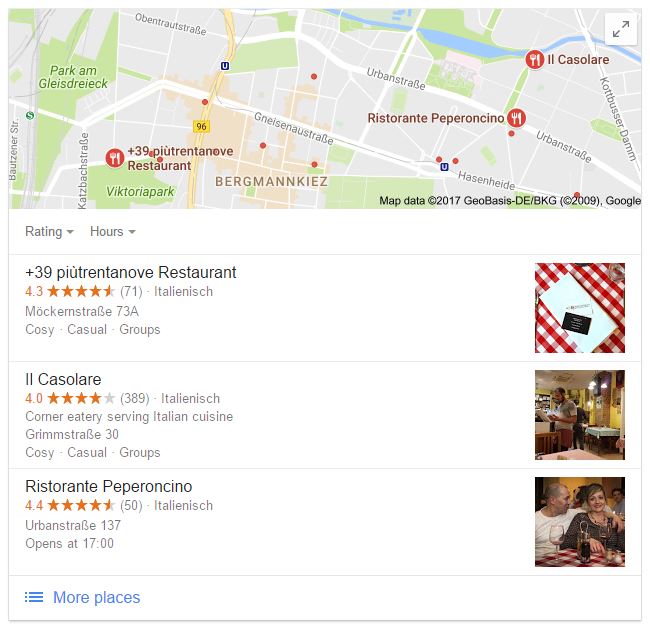Image resolution: width=650 pixels, height=628 pixels.
Task: Click the More places link
Action: click(x=97, y=597)
